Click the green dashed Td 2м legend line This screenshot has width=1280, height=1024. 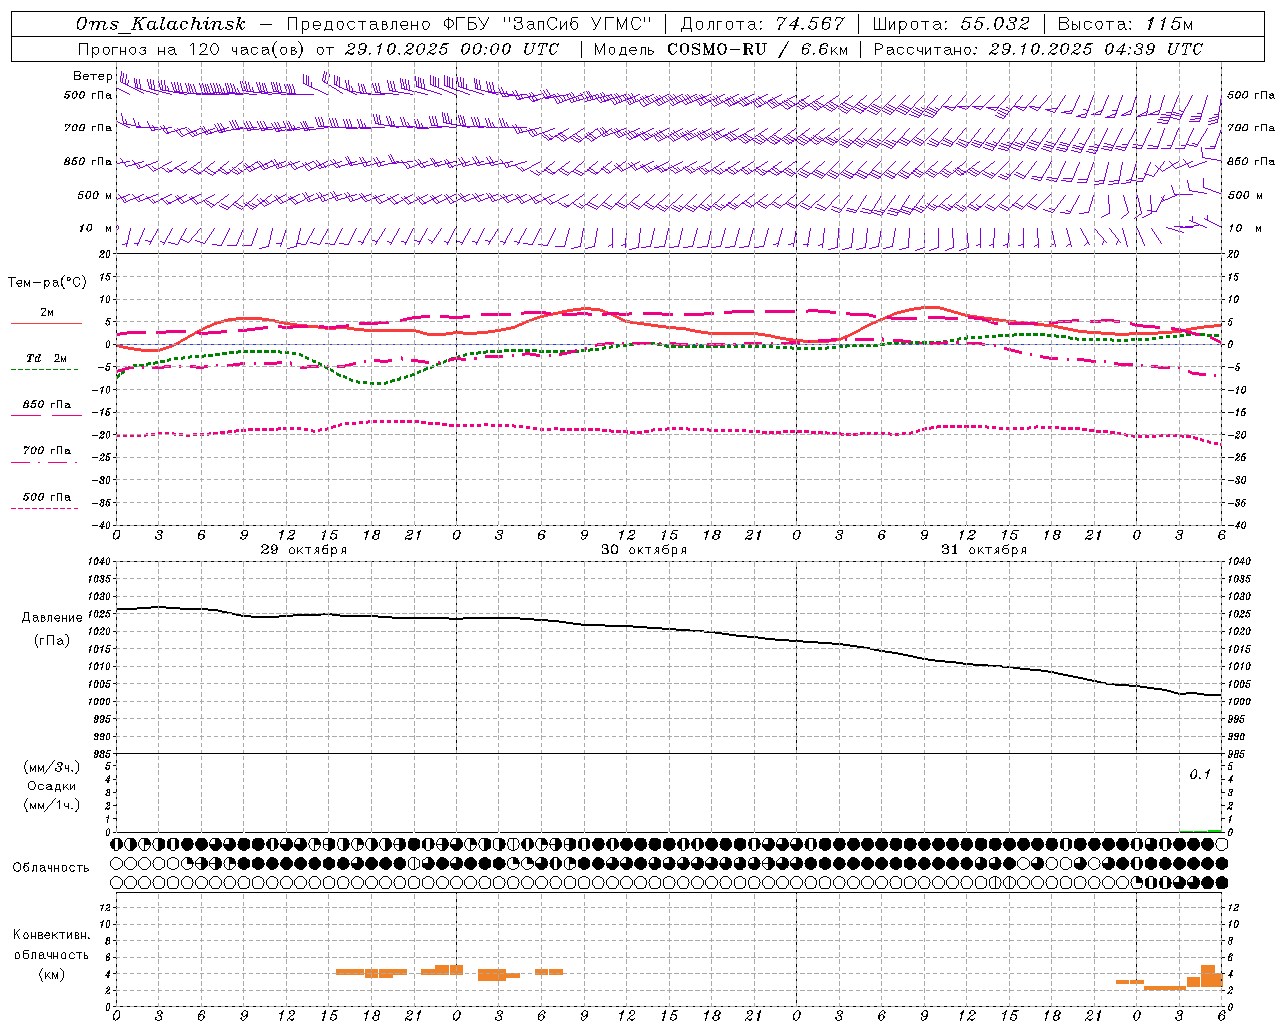[44, 370]
